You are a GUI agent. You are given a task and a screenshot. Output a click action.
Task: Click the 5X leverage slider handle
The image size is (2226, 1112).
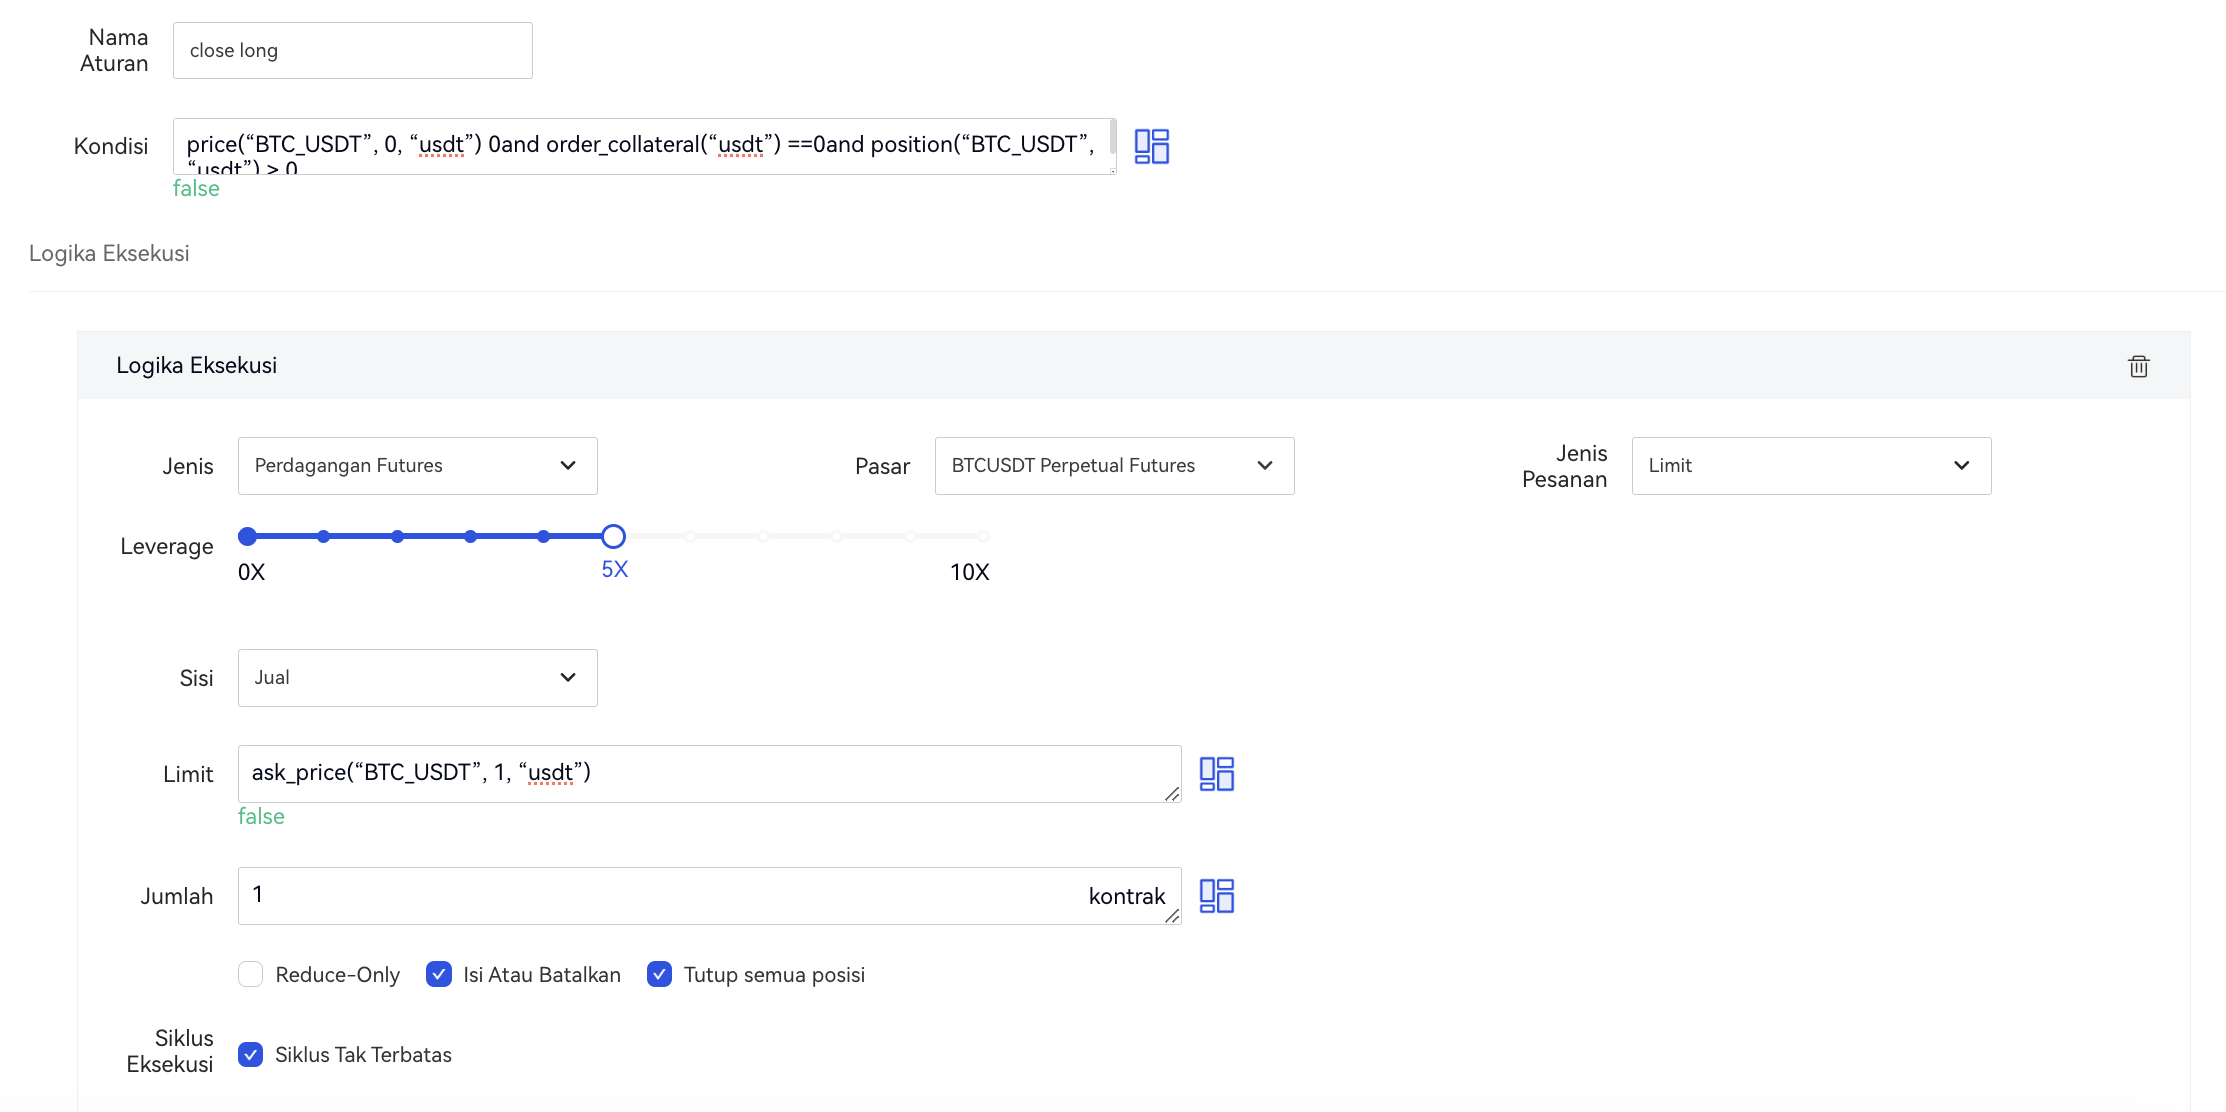click(613, 537)
